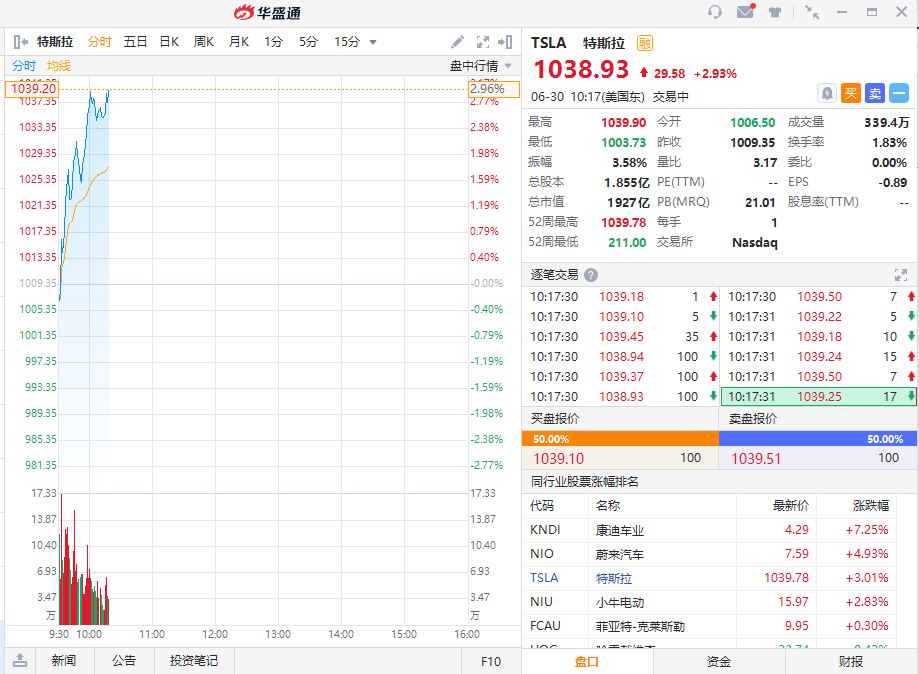Set price alert bell icon
The height and width of the screenshot is (674, 919).
click(x=827, y=93)
